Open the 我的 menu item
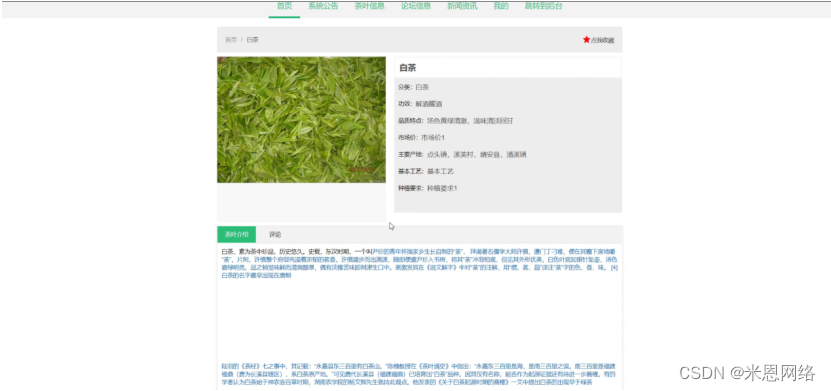The image size is (831, 391). pos(501,6)
